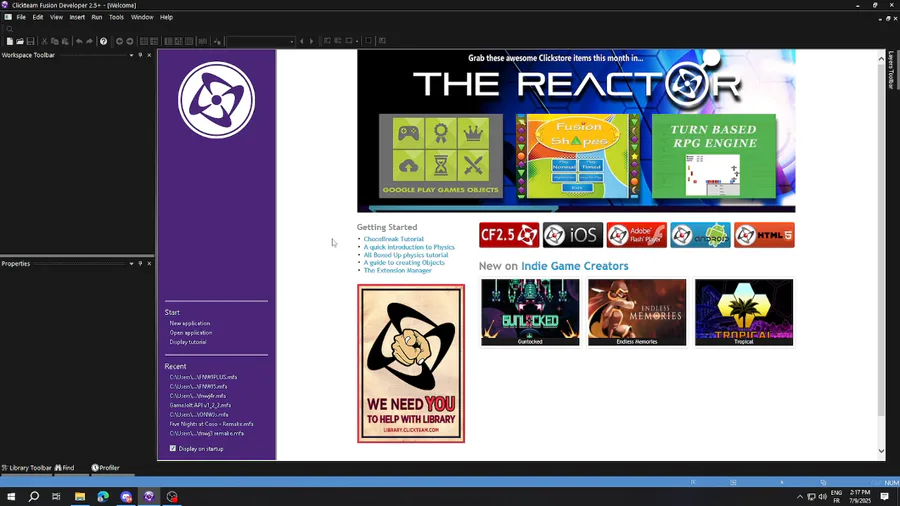Click Open application under Start
The height and width of the screenshot is (506, 900).
click(191, 332)
